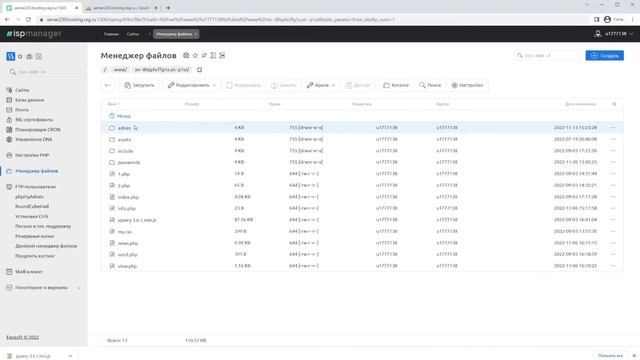Open row actions menu for view.php
Image resolution: width=640 pixels, height=360 pixels.
coord(613,266)
